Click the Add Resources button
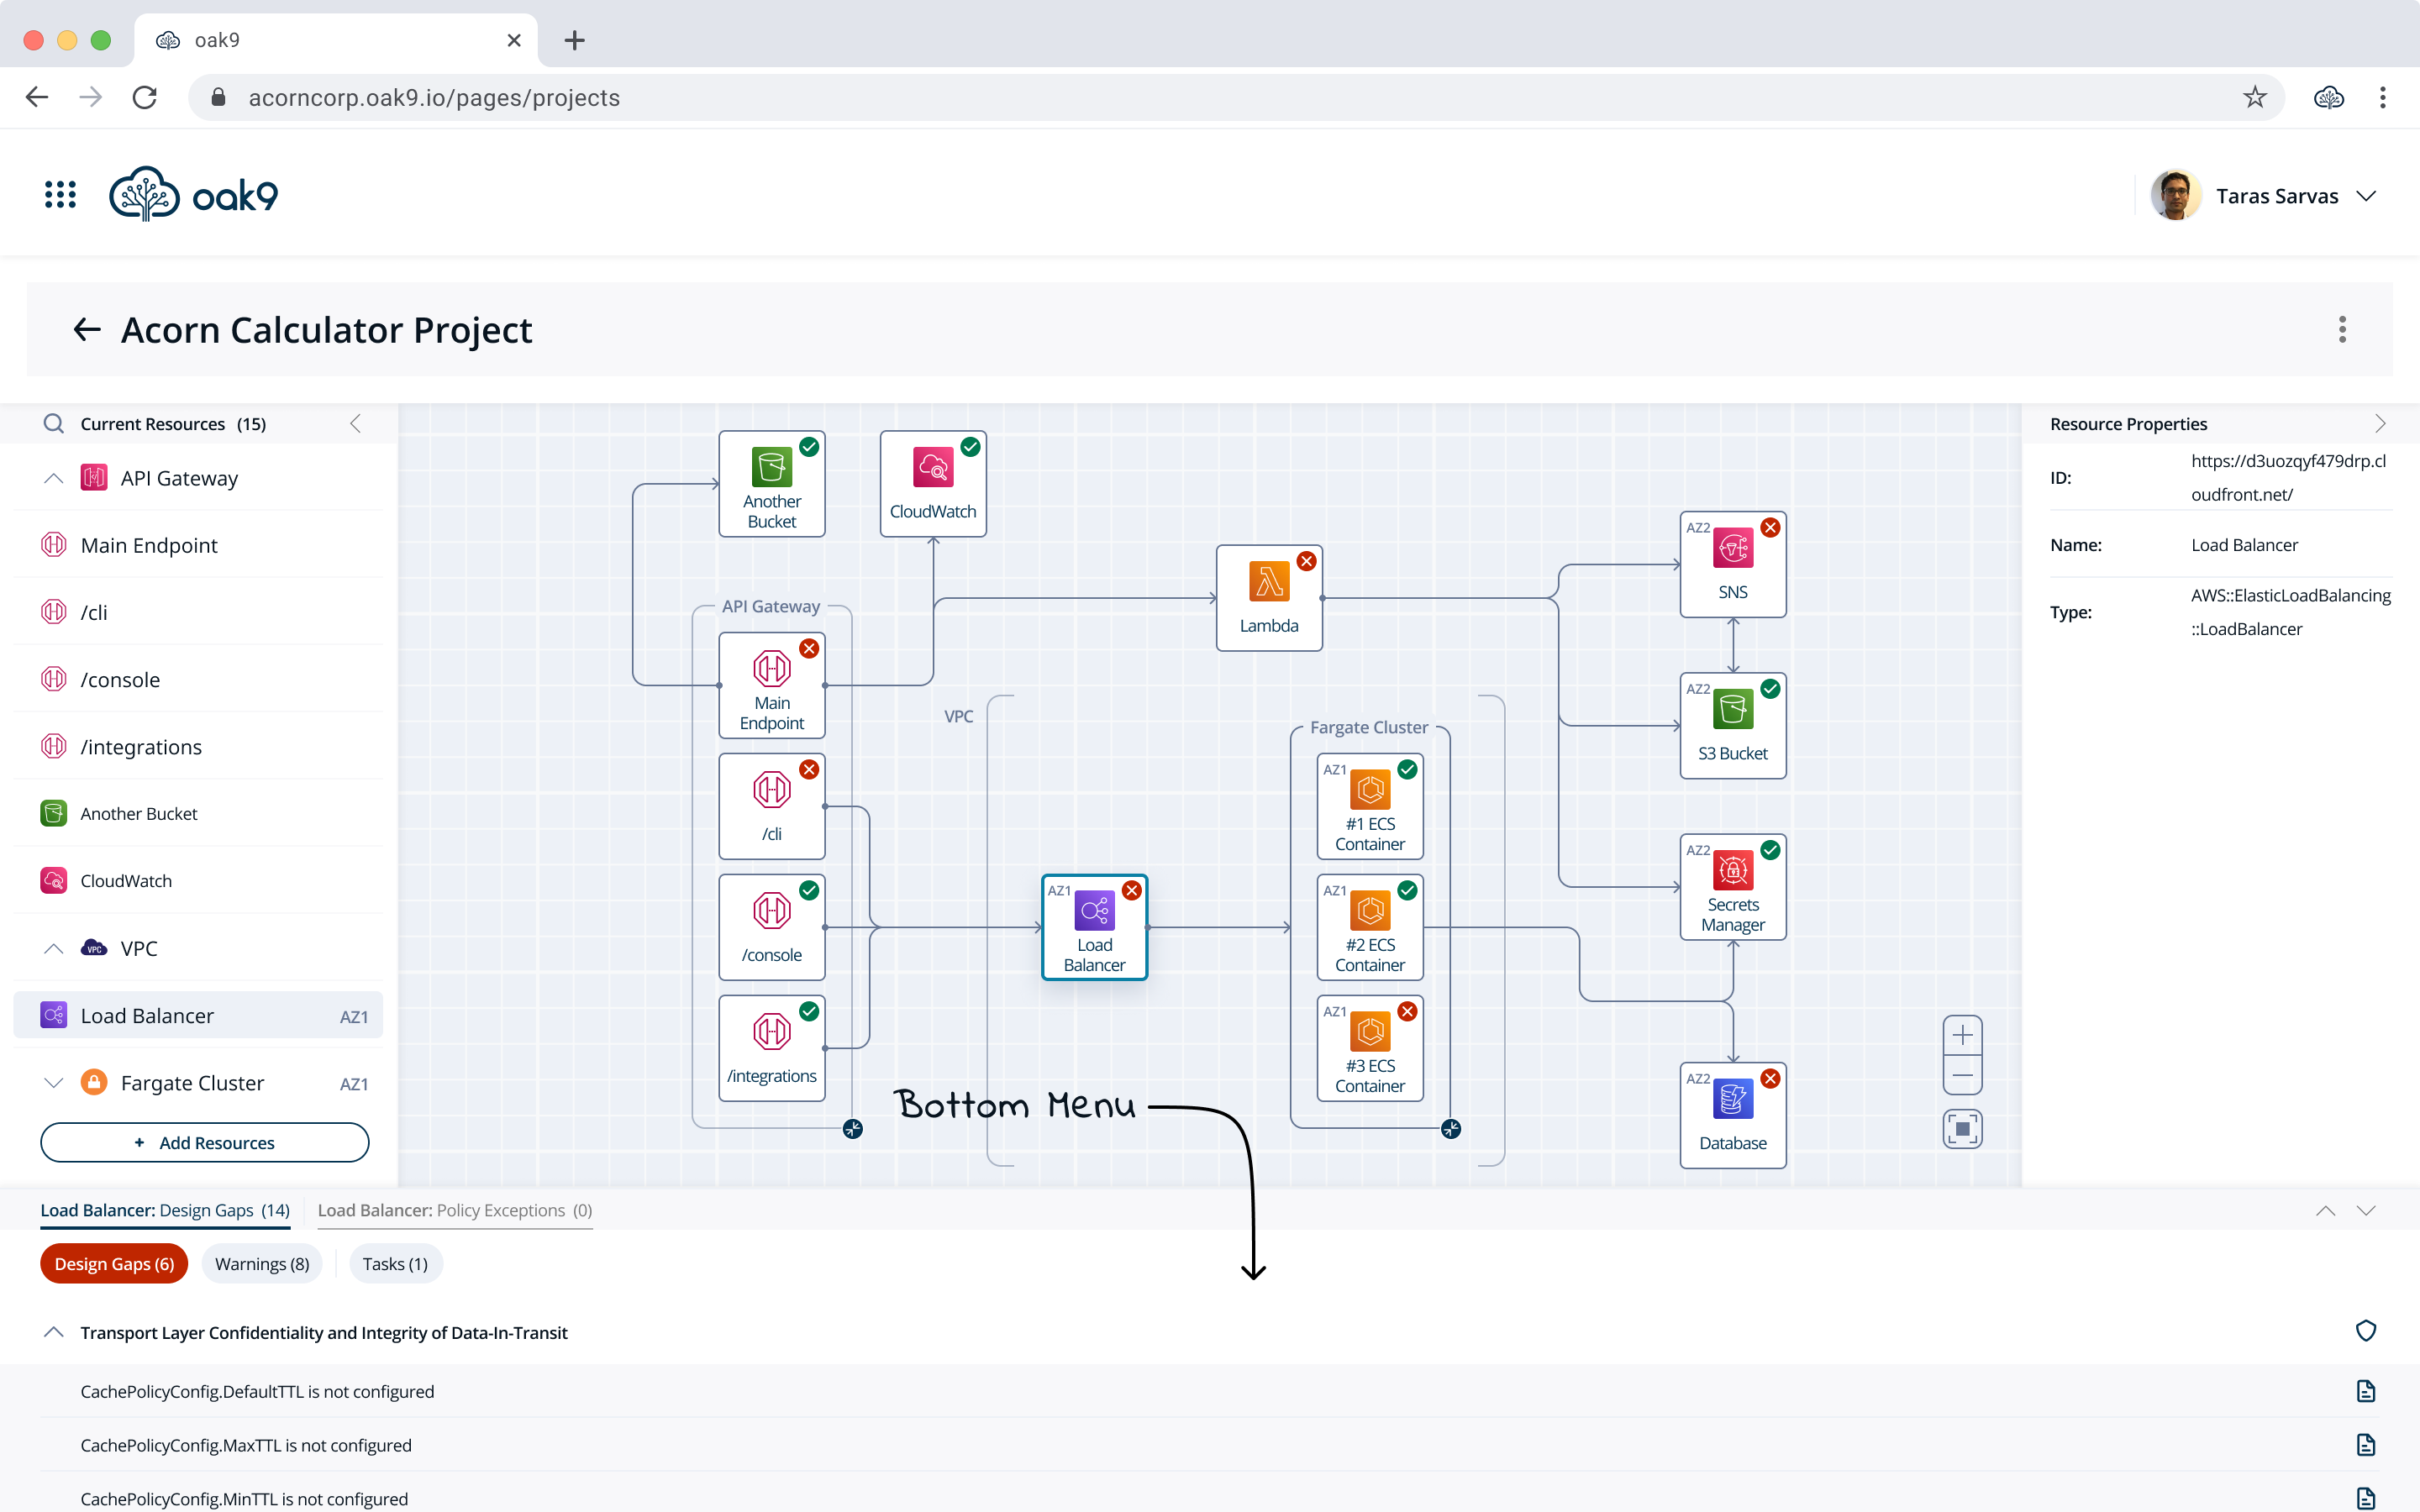The image size is (2420, 1512). pyautogui.click(x=205, y=1142)
